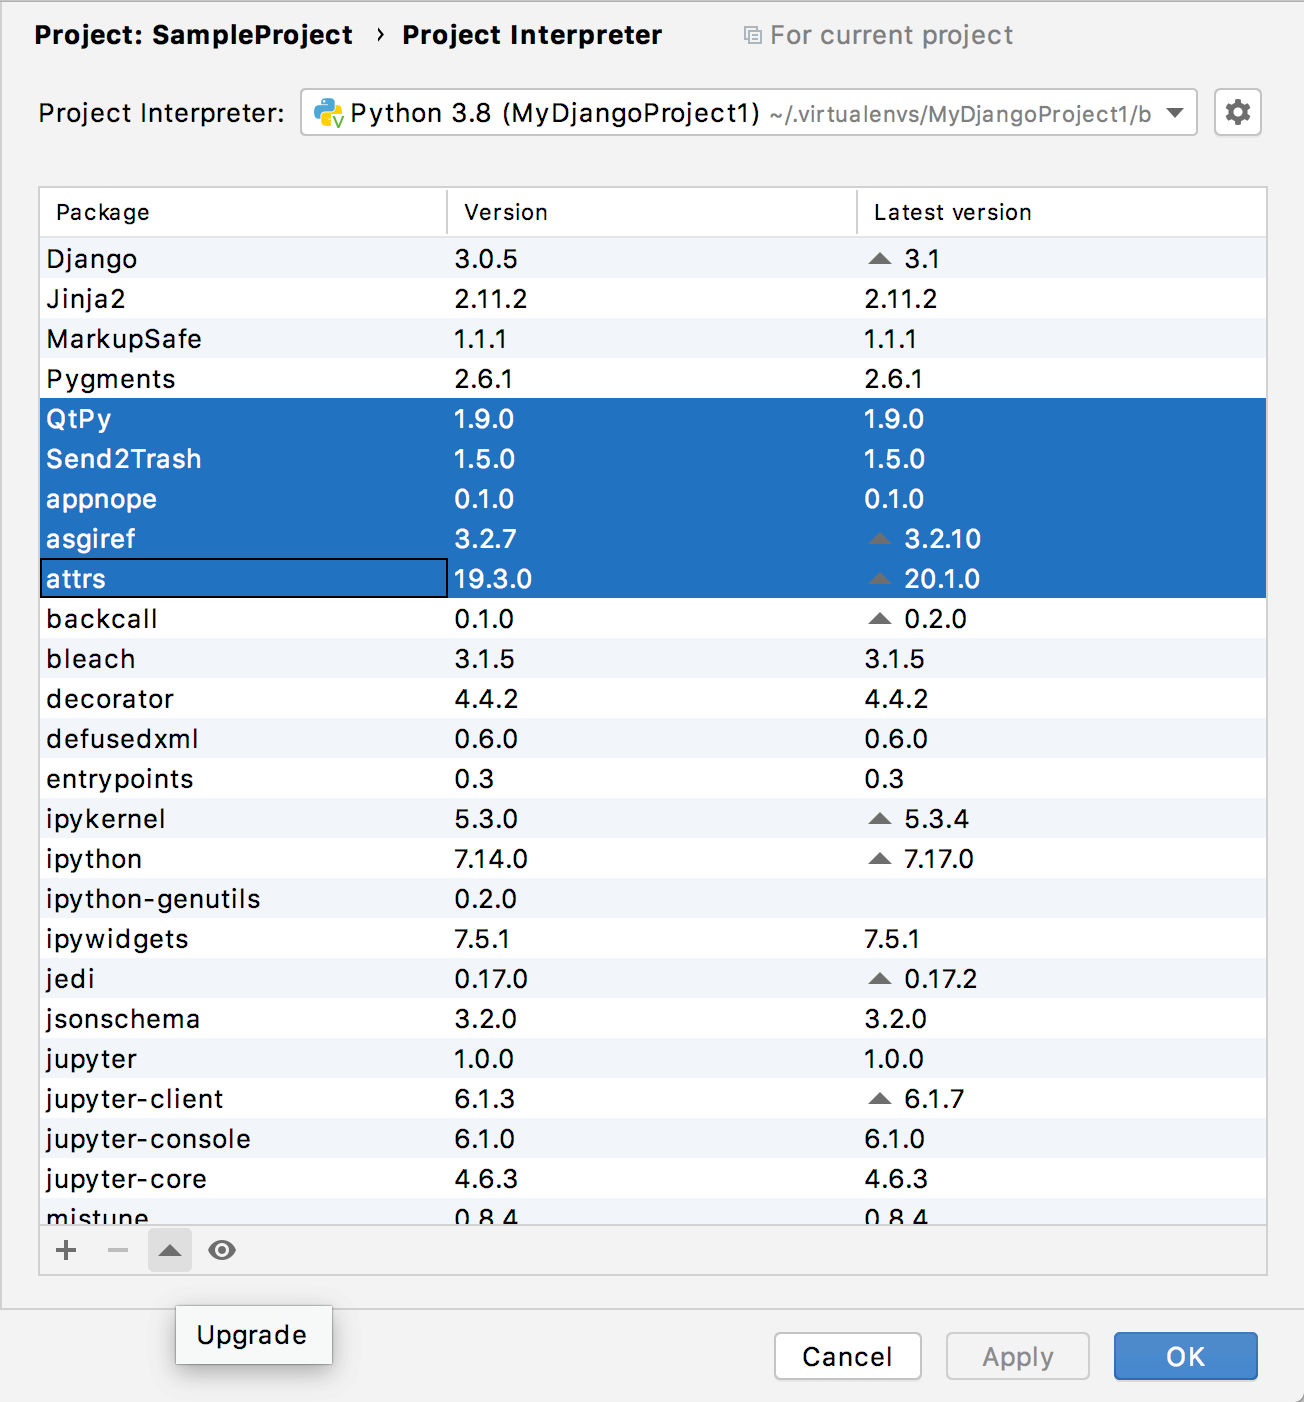Cancel the interpreter dialog
Screen dimensions: 1304x1402
tap(847, 1356)
